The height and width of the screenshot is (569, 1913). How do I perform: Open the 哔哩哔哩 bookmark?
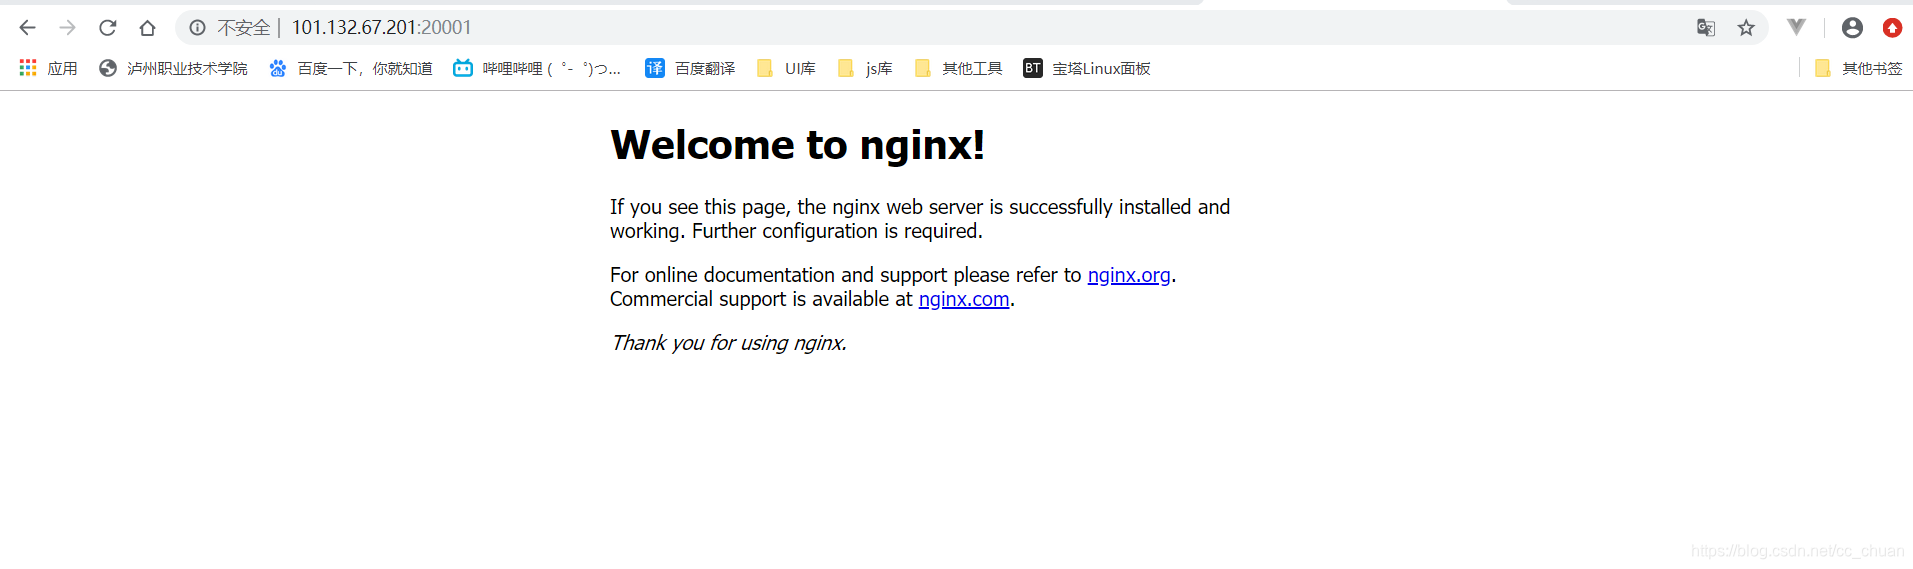click(x=537, y=68)
